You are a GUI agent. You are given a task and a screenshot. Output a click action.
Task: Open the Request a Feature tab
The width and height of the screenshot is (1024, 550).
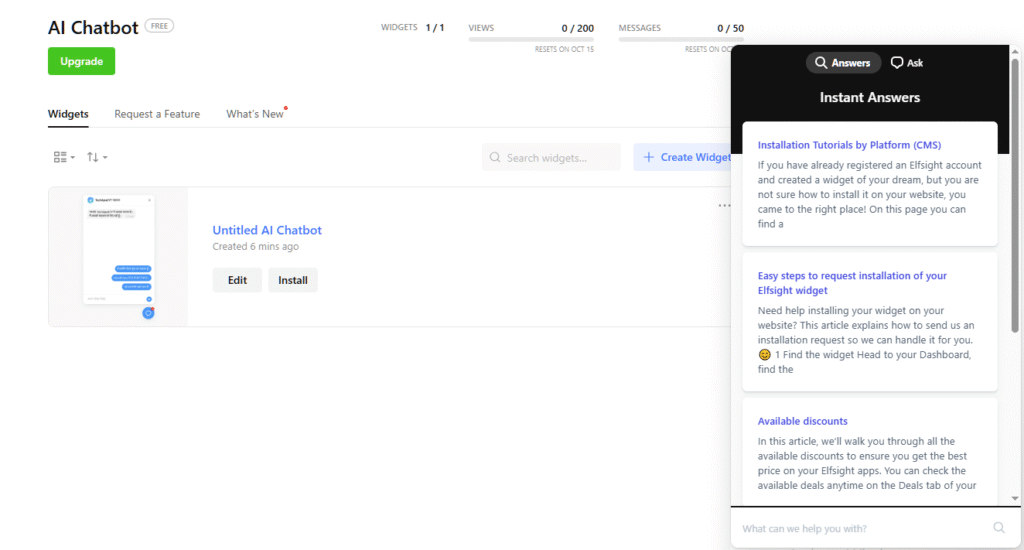(x=157, y=114)
